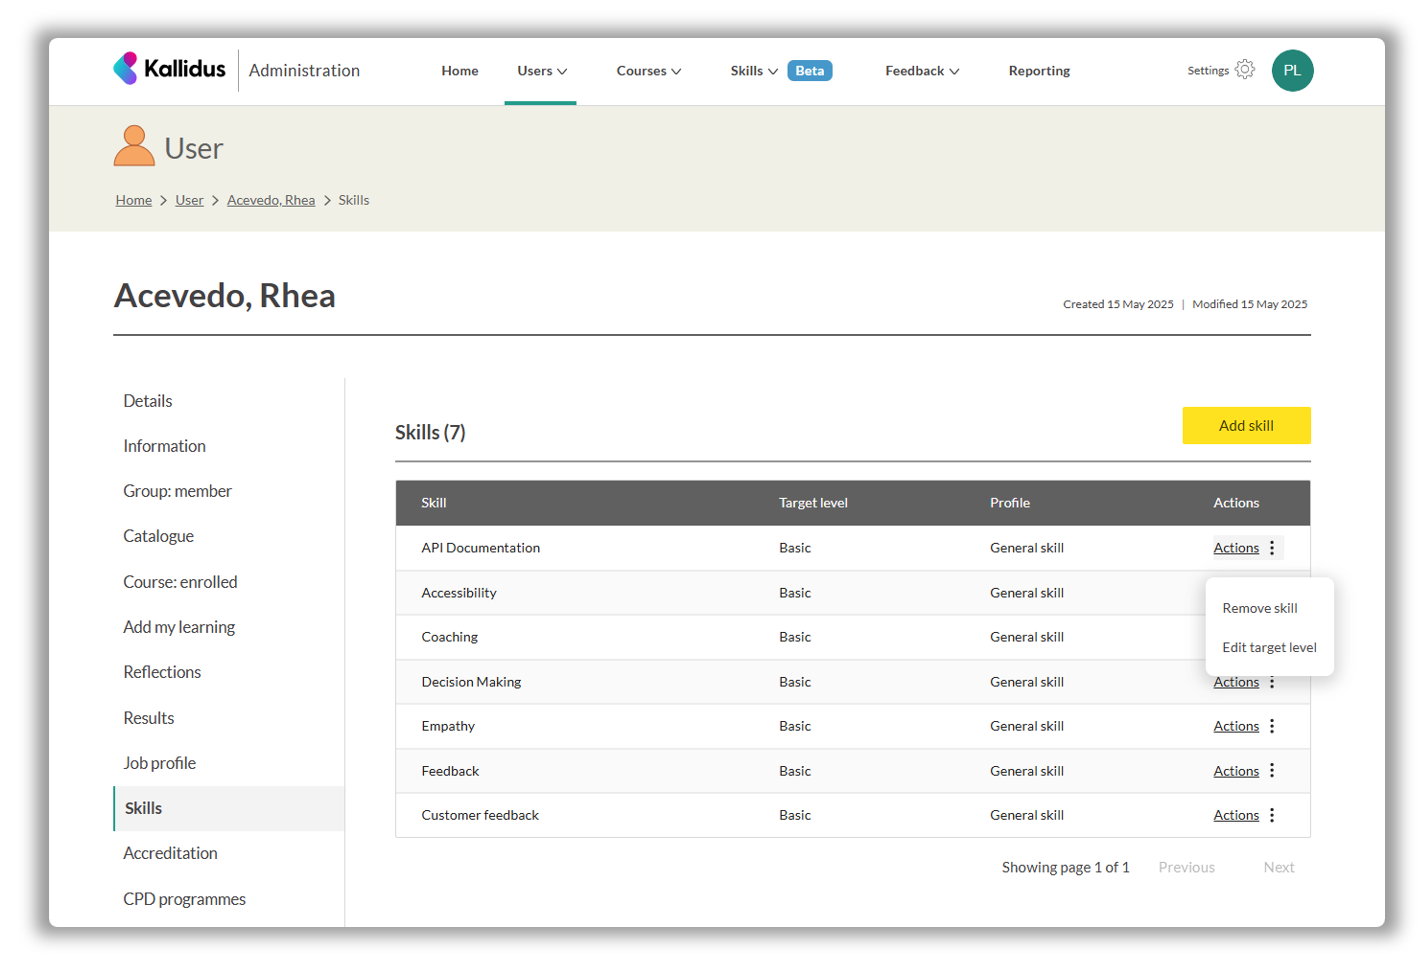Switch to Accreditation in the sidebar
Image resolution: width=1428 pixels, height=970 pixels.
[x=170, y=853]
